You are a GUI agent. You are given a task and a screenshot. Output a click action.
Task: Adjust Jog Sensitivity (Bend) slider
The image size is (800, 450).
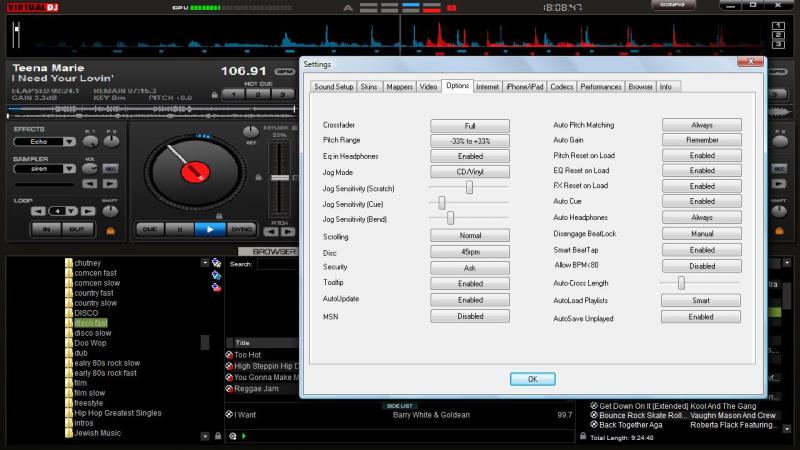pos(451,218)
